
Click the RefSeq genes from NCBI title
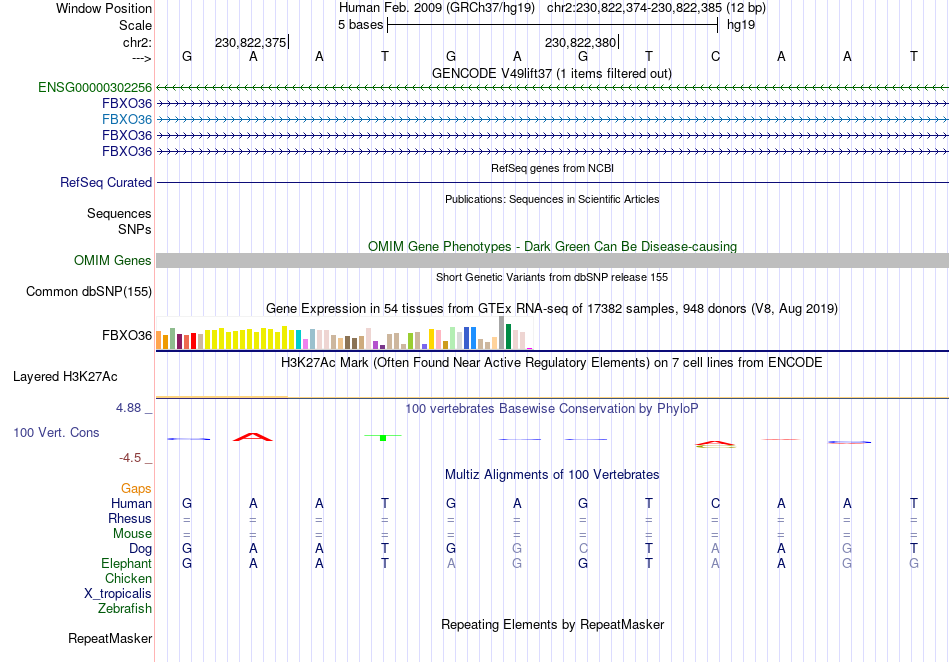point(552,168)
